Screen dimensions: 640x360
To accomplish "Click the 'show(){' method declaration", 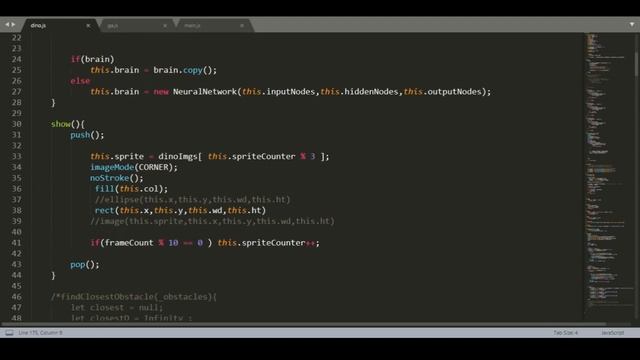I will (x=68, y=124).
